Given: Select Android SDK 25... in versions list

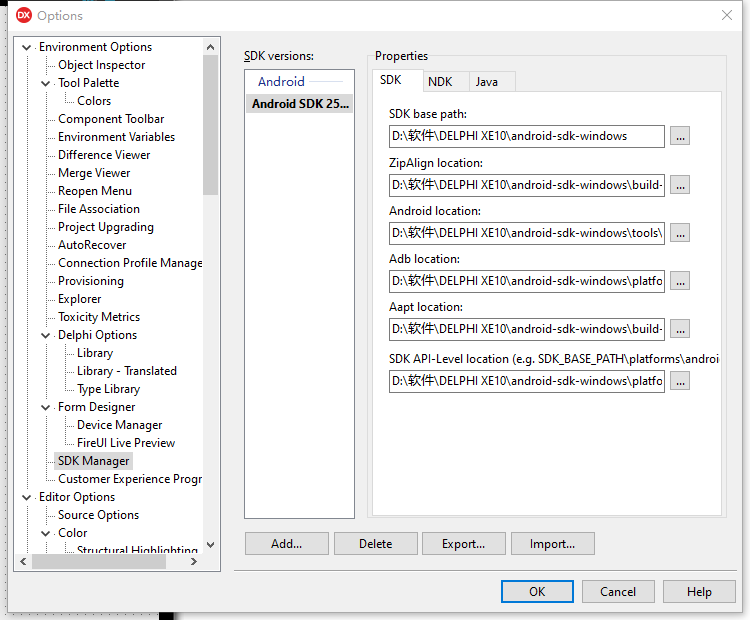Looking at the screenshot, I should 299,104.
